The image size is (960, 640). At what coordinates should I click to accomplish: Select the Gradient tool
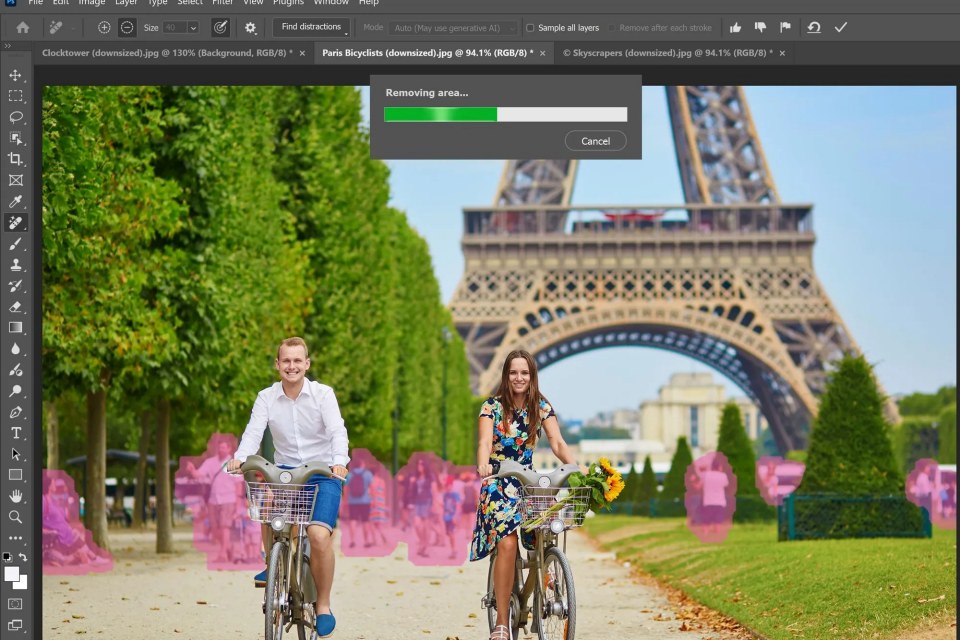point(16,328)
